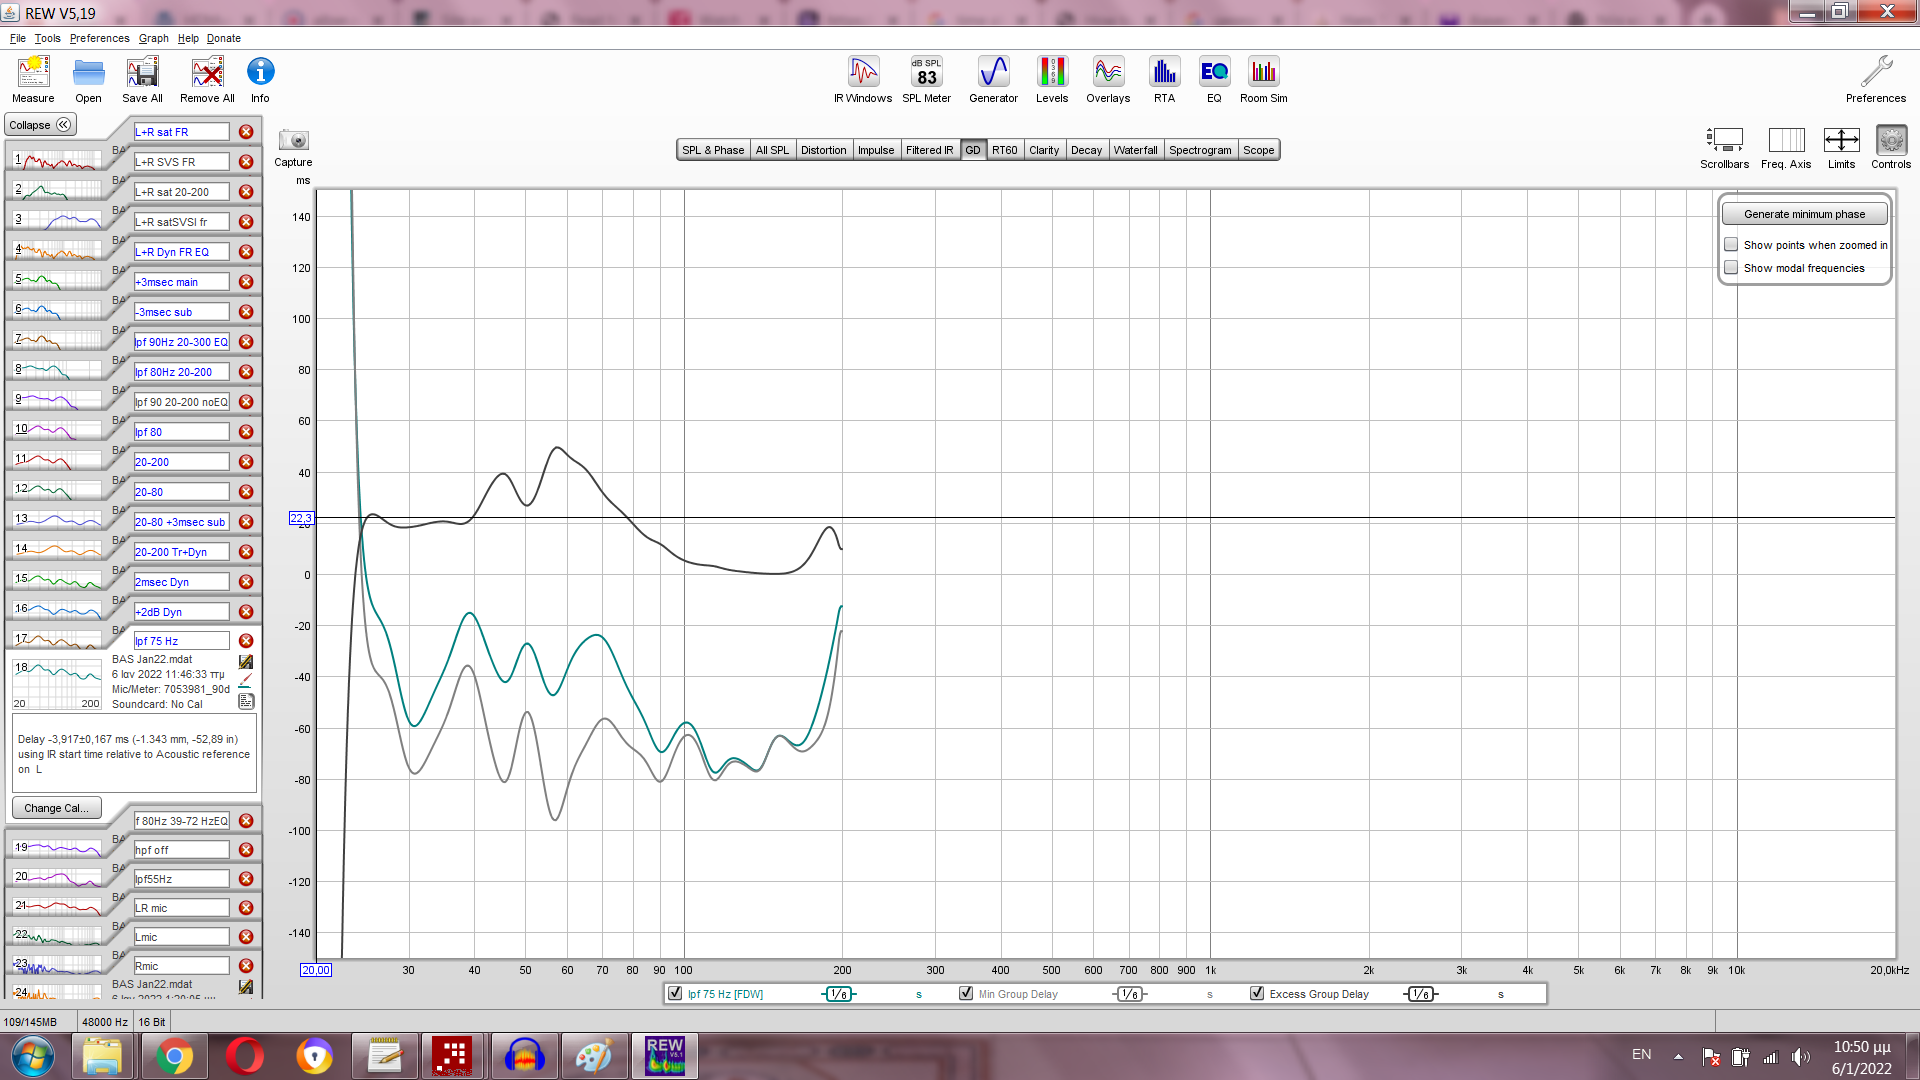This screenshot has width=1920, height=1080.
Task: Switch to the Filtered IR tab
Action: 929,150
